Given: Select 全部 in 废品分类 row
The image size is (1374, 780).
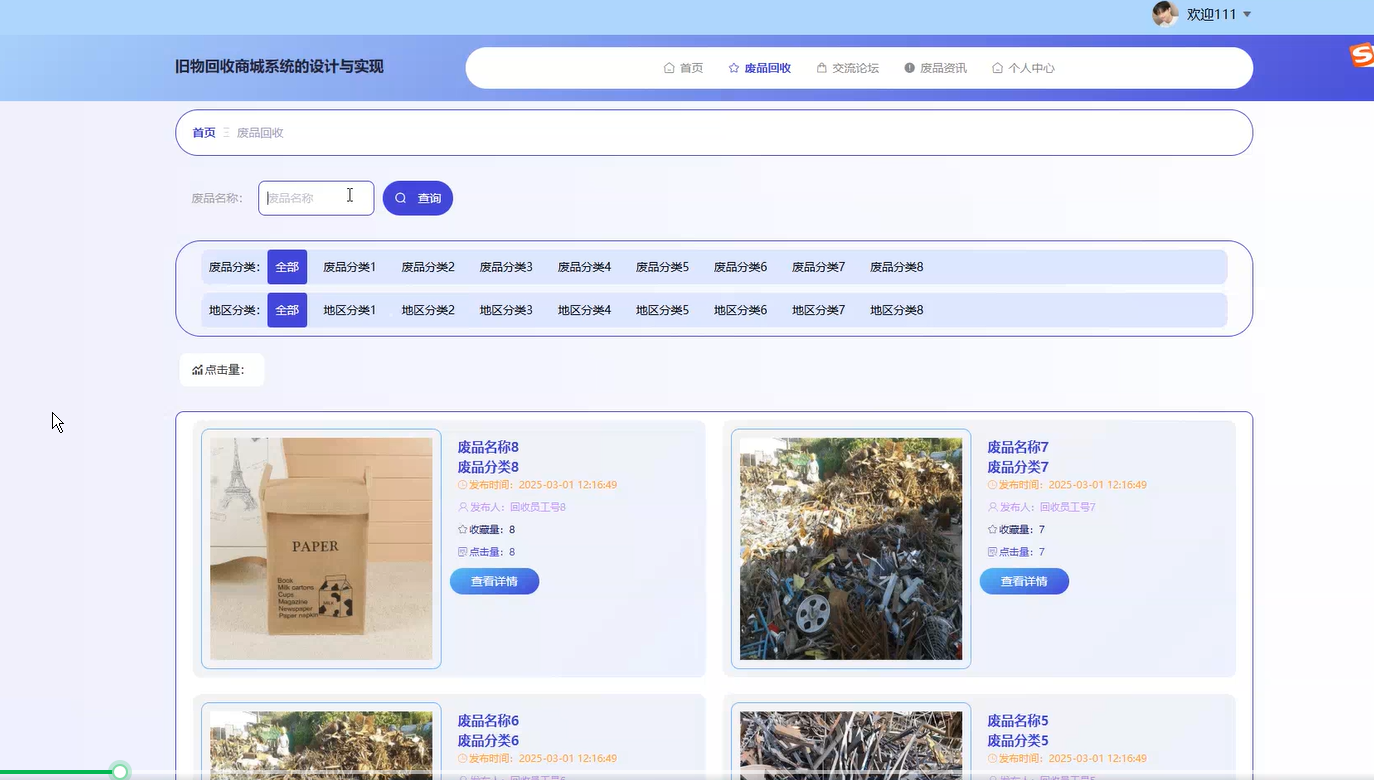Looking at the screenshot, I should [287, 267].
